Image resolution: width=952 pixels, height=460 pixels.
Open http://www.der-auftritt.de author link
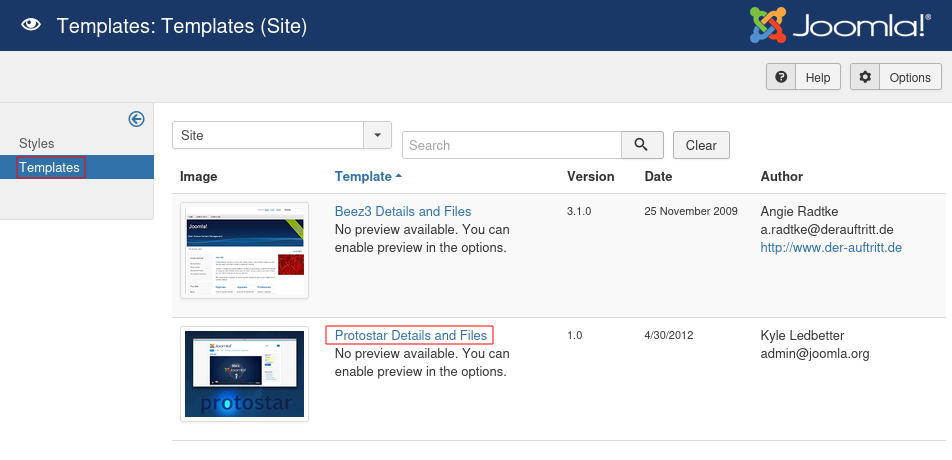coord(831,248)
